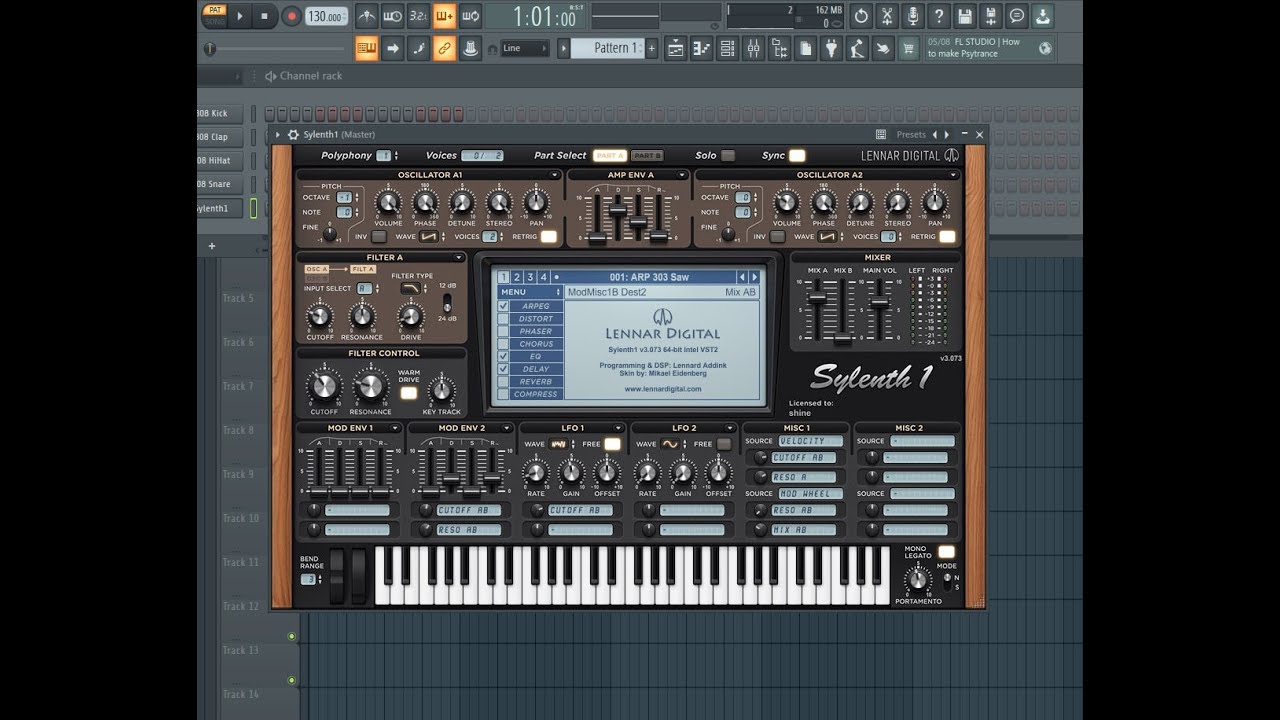Open the LFO 2 dropdown arrow
The width and height of the screenshot is (1280, 720).
pyautogui.click(x=731, y=428)
